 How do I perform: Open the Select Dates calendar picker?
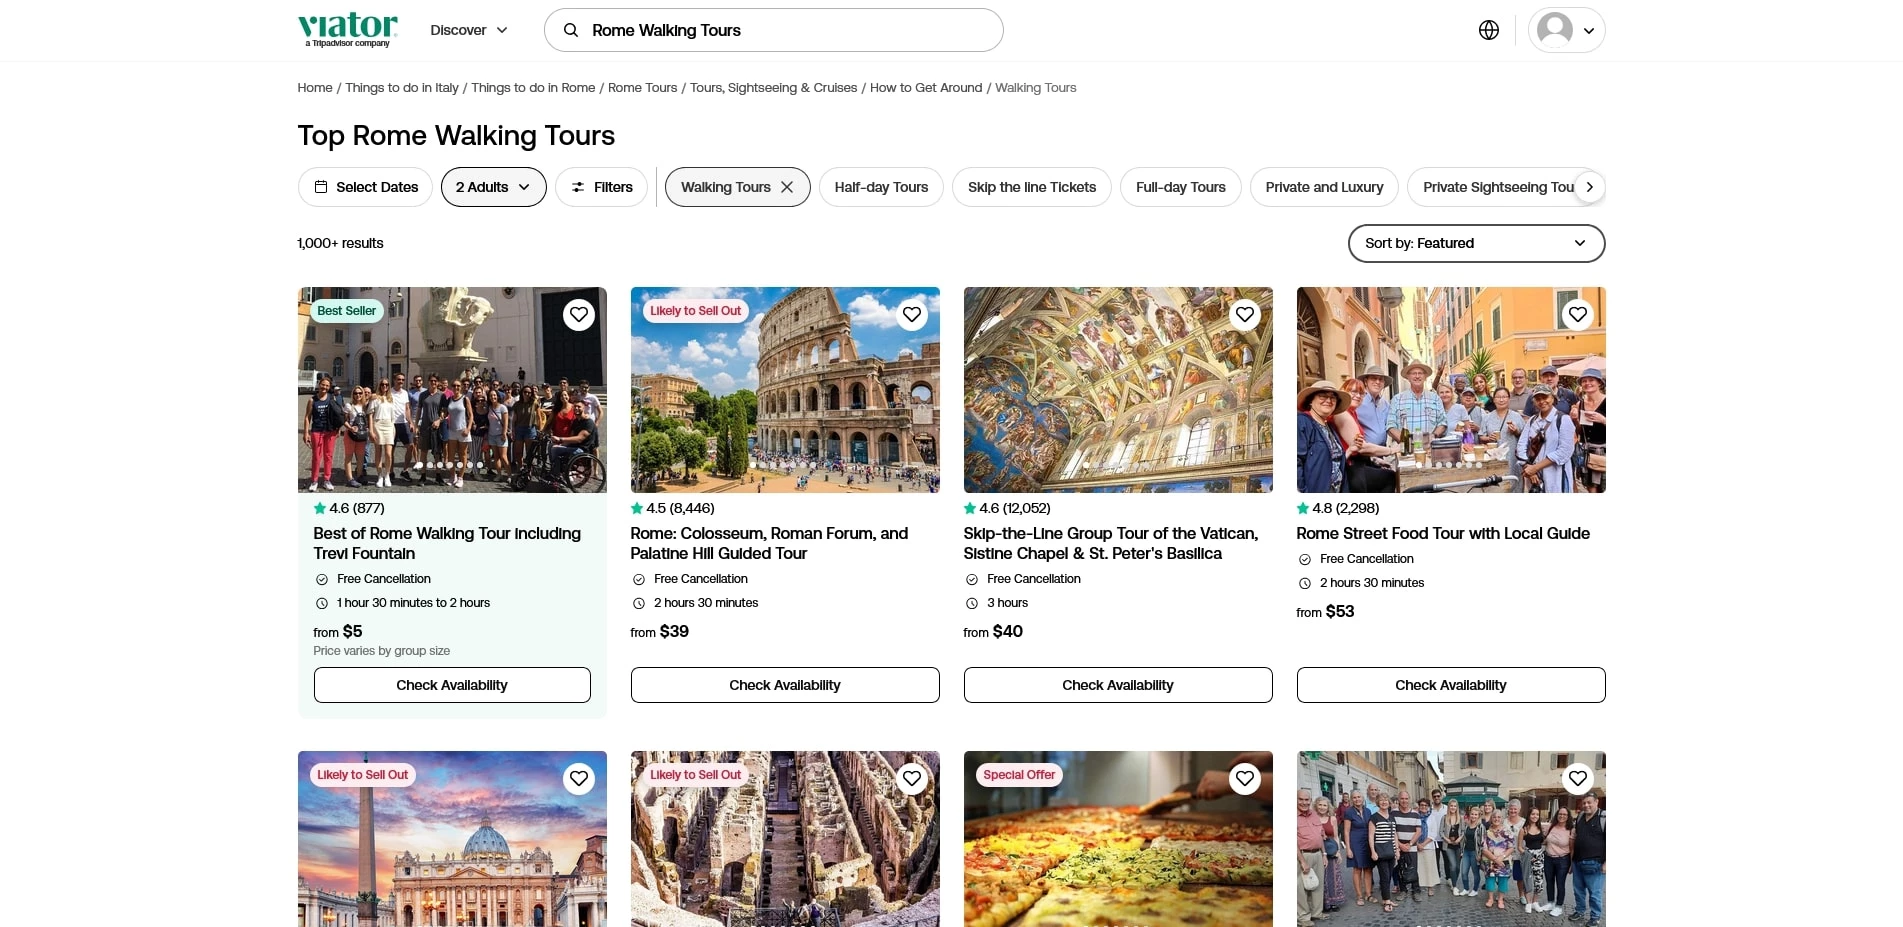[365, 187]
